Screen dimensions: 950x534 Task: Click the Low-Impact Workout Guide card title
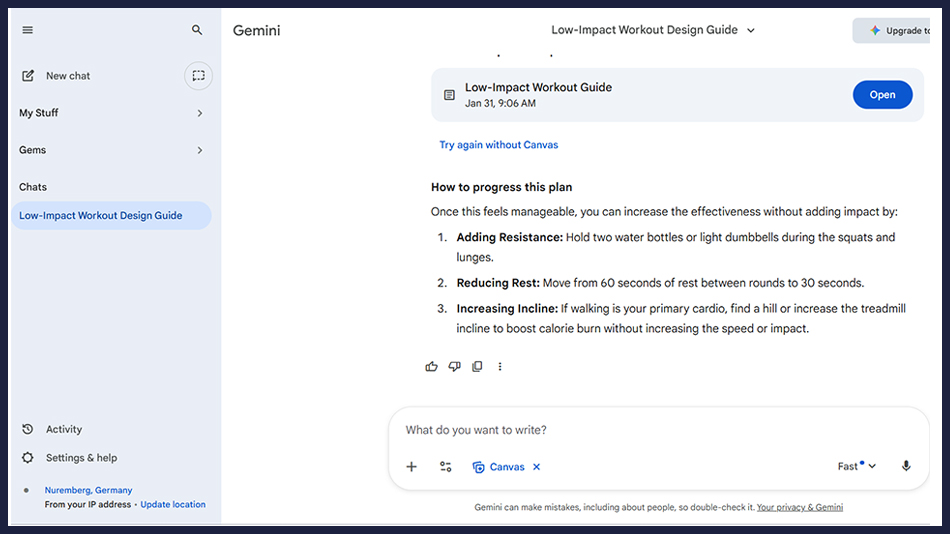click(x=539, y=87)
